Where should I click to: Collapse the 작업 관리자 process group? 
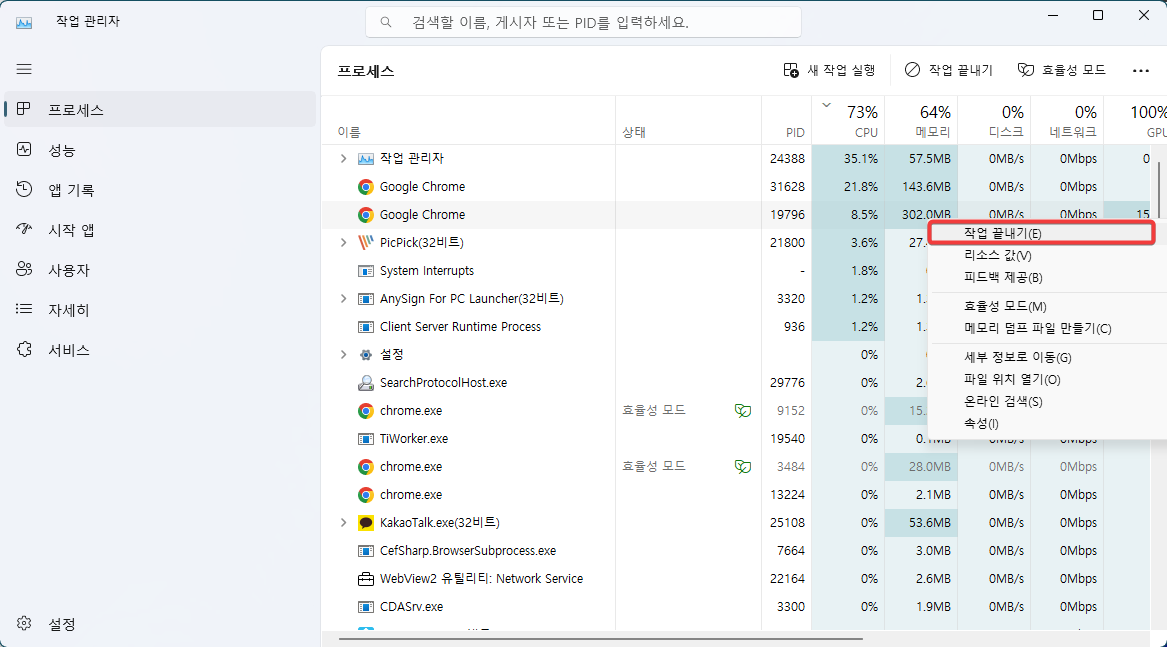point(345,158)
